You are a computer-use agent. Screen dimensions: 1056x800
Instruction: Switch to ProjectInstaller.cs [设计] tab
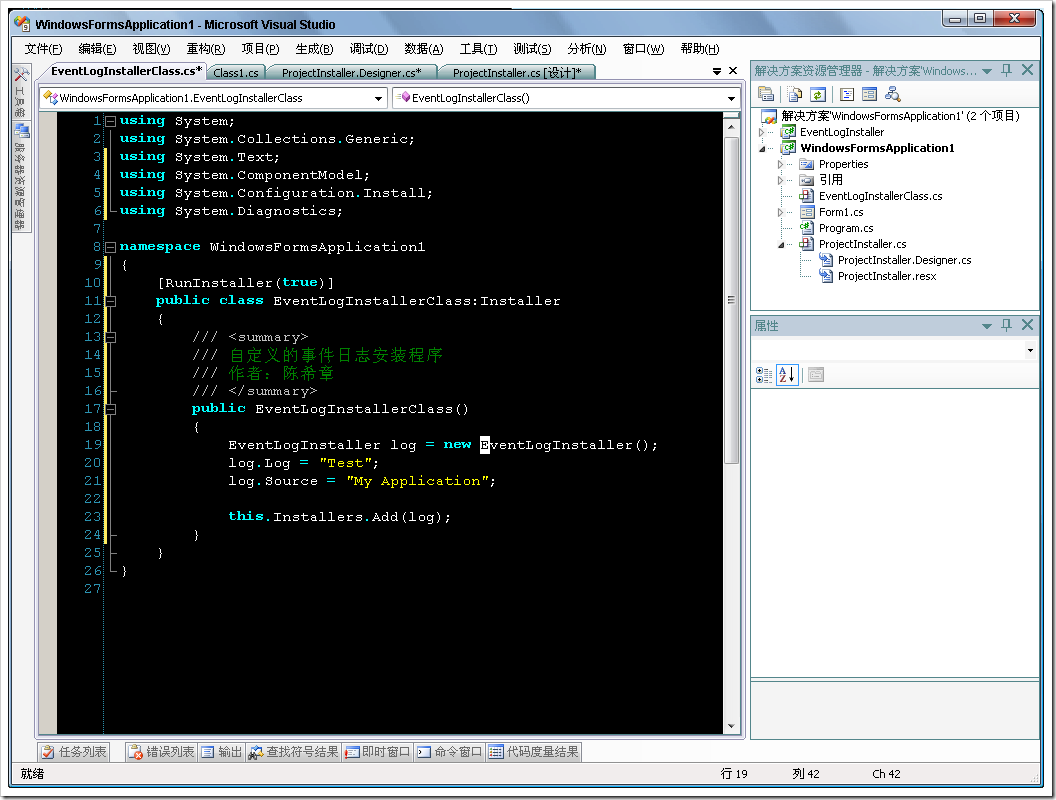[517, 73]
